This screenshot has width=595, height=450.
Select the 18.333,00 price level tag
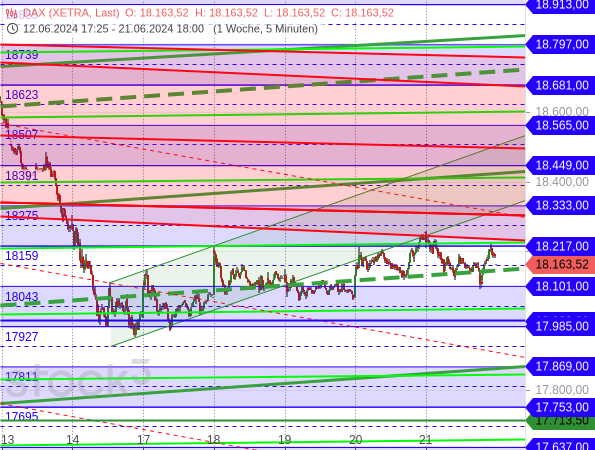(560, 206)
